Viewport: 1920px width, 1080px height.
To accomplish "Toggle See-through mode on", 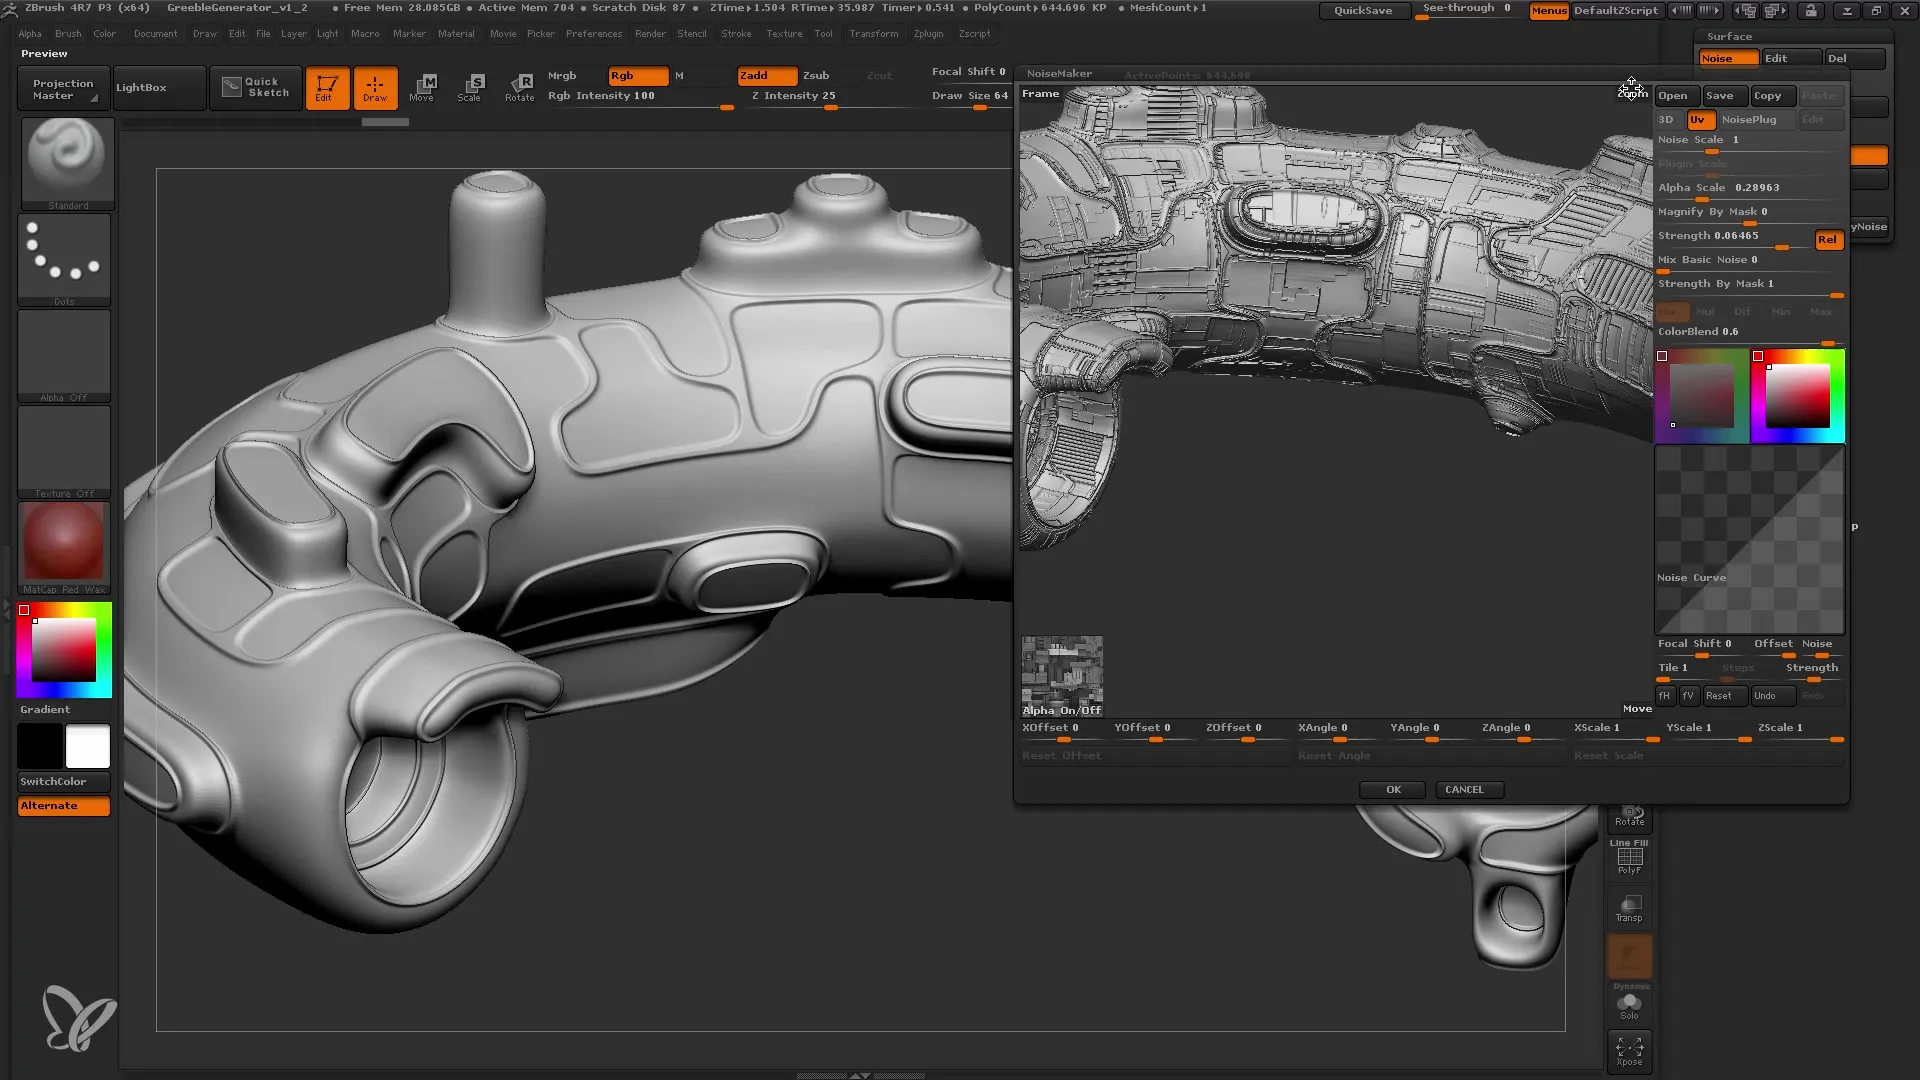I will 1468,9.
